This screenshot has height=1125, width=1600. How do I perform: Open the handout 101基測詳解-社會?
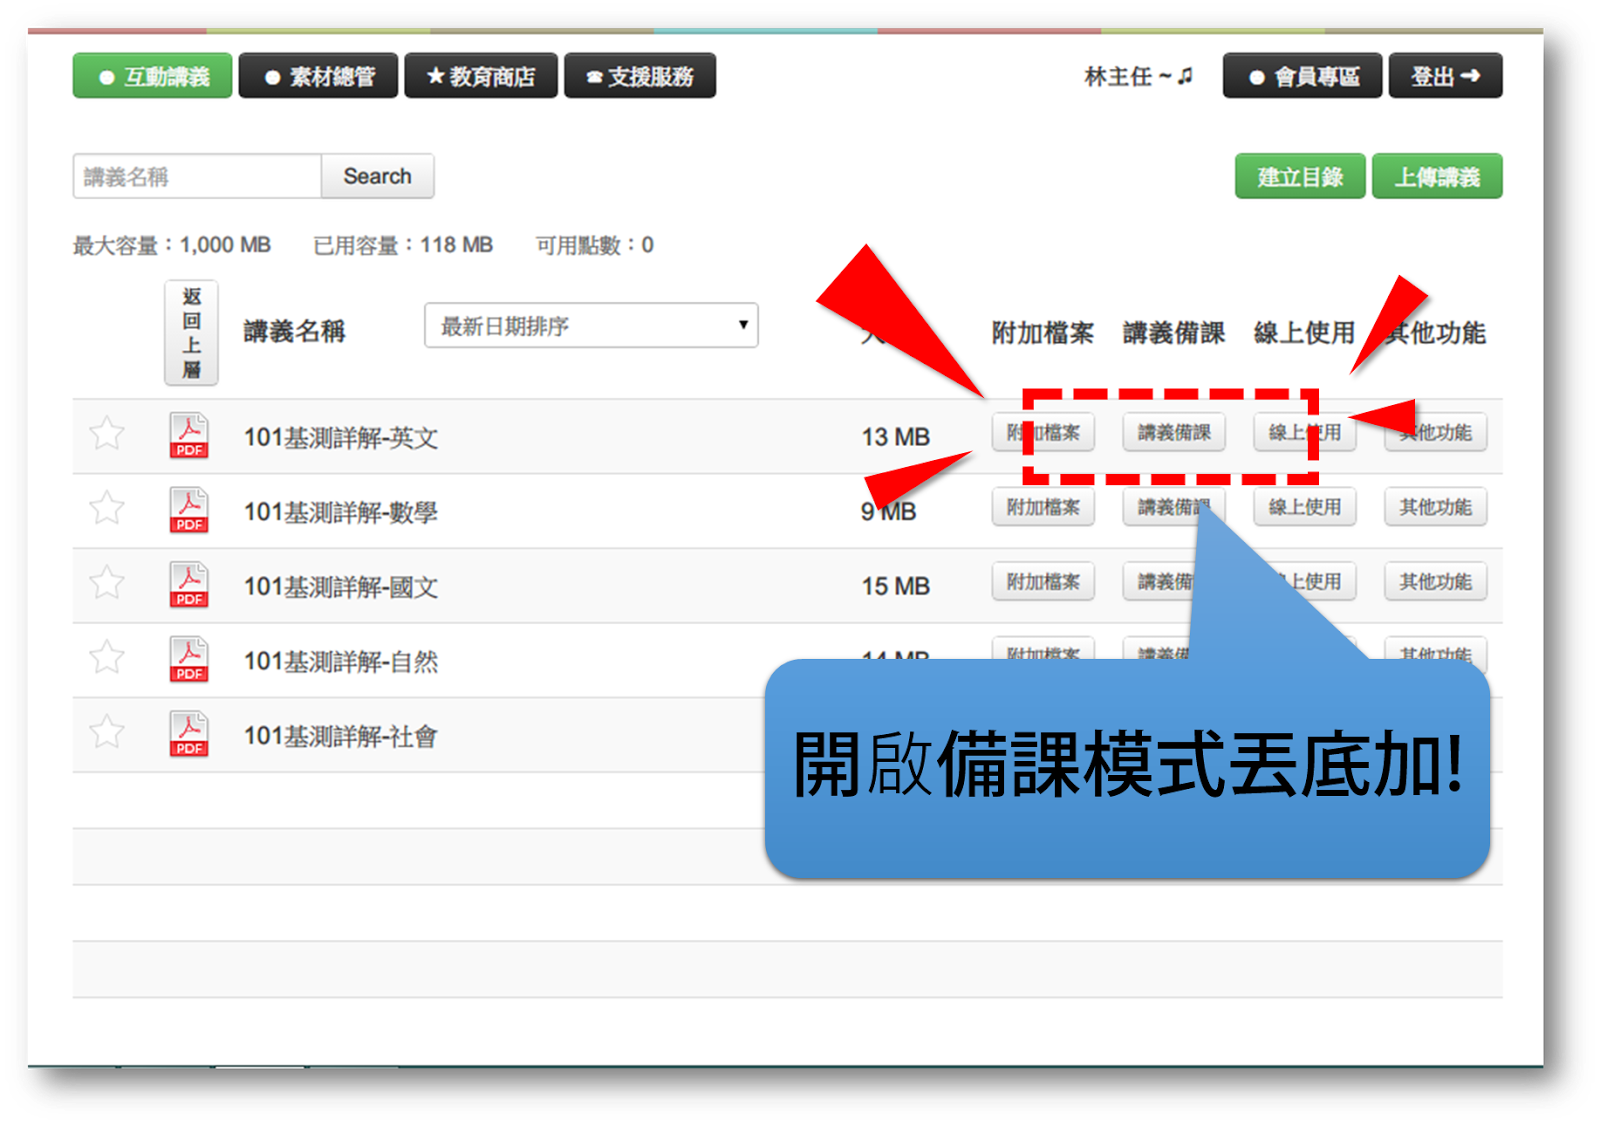341,737
